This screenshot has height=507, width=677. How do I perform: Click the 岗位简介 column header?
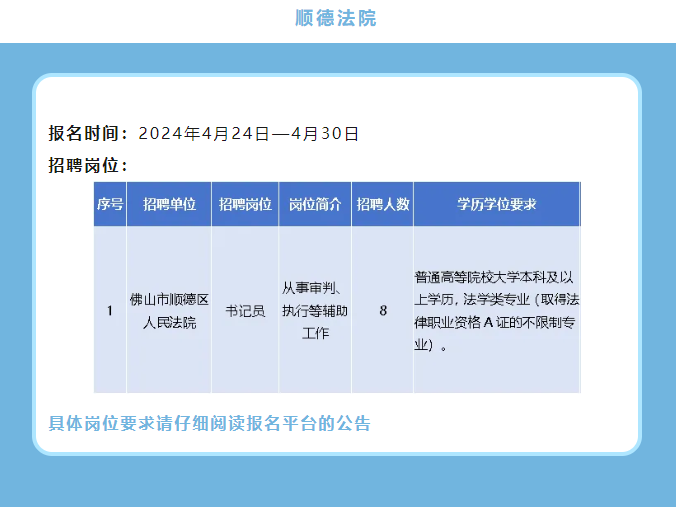315,204
